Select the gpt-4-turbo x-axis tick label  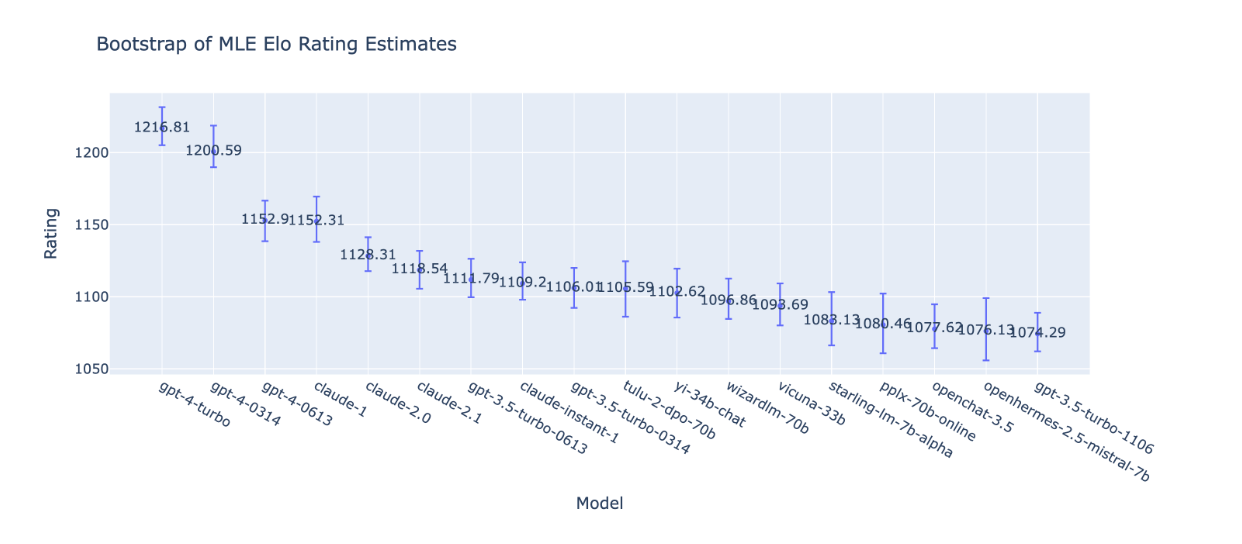(194, 404)
